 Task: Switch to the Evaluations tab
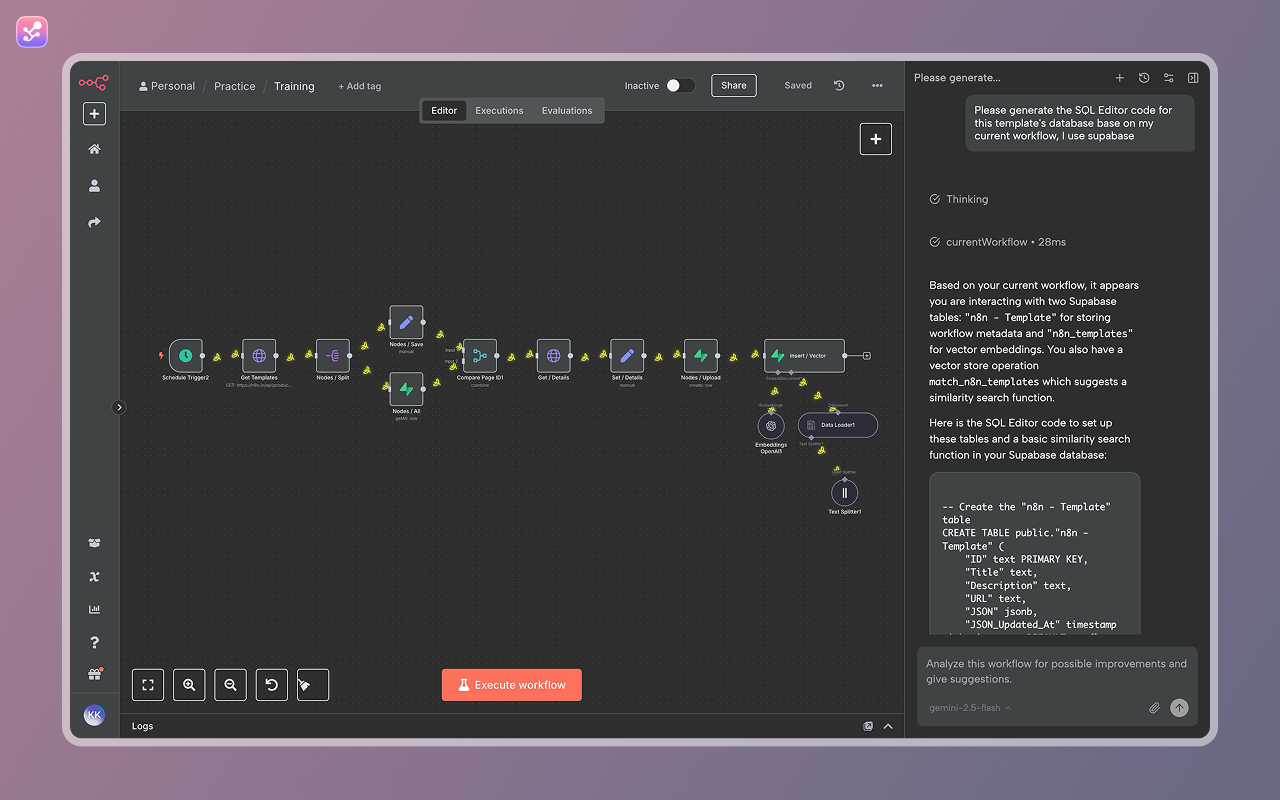567,111
